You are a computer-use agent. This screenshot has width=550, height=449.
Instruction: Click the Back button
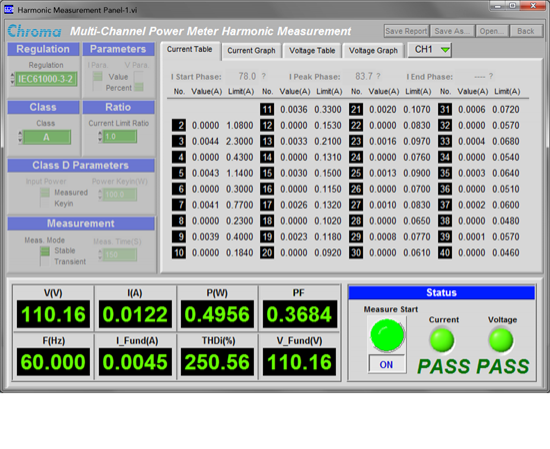pyautogui.click(x=526, y=31)
